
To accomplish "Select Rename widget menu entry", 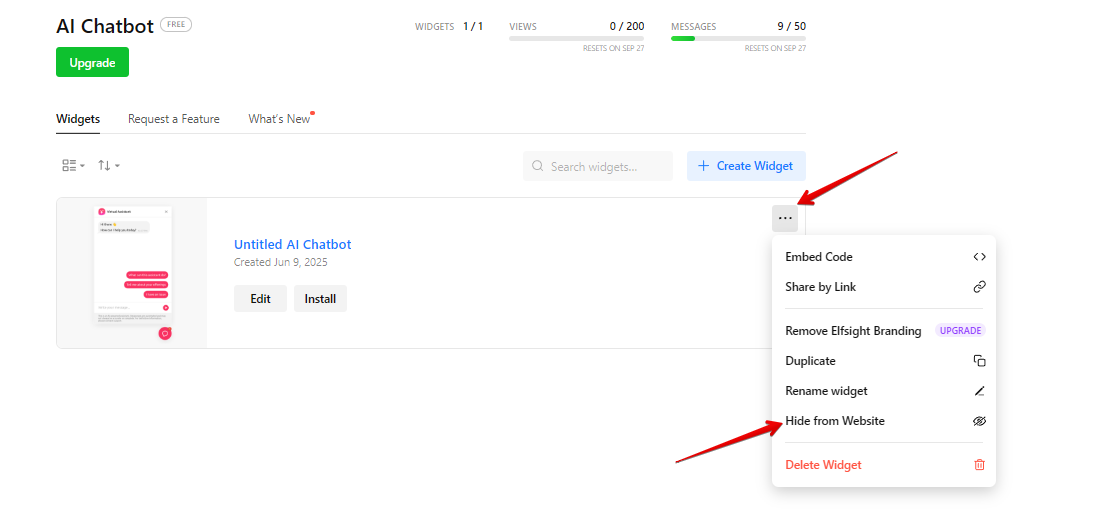I will [x=884, y=391].
